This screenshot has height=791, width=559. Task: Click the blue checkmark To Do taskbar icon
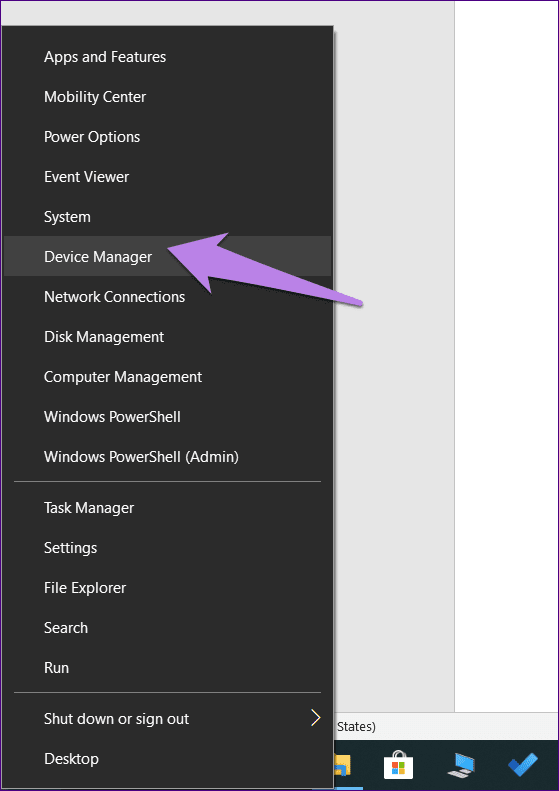coord(523,765)
